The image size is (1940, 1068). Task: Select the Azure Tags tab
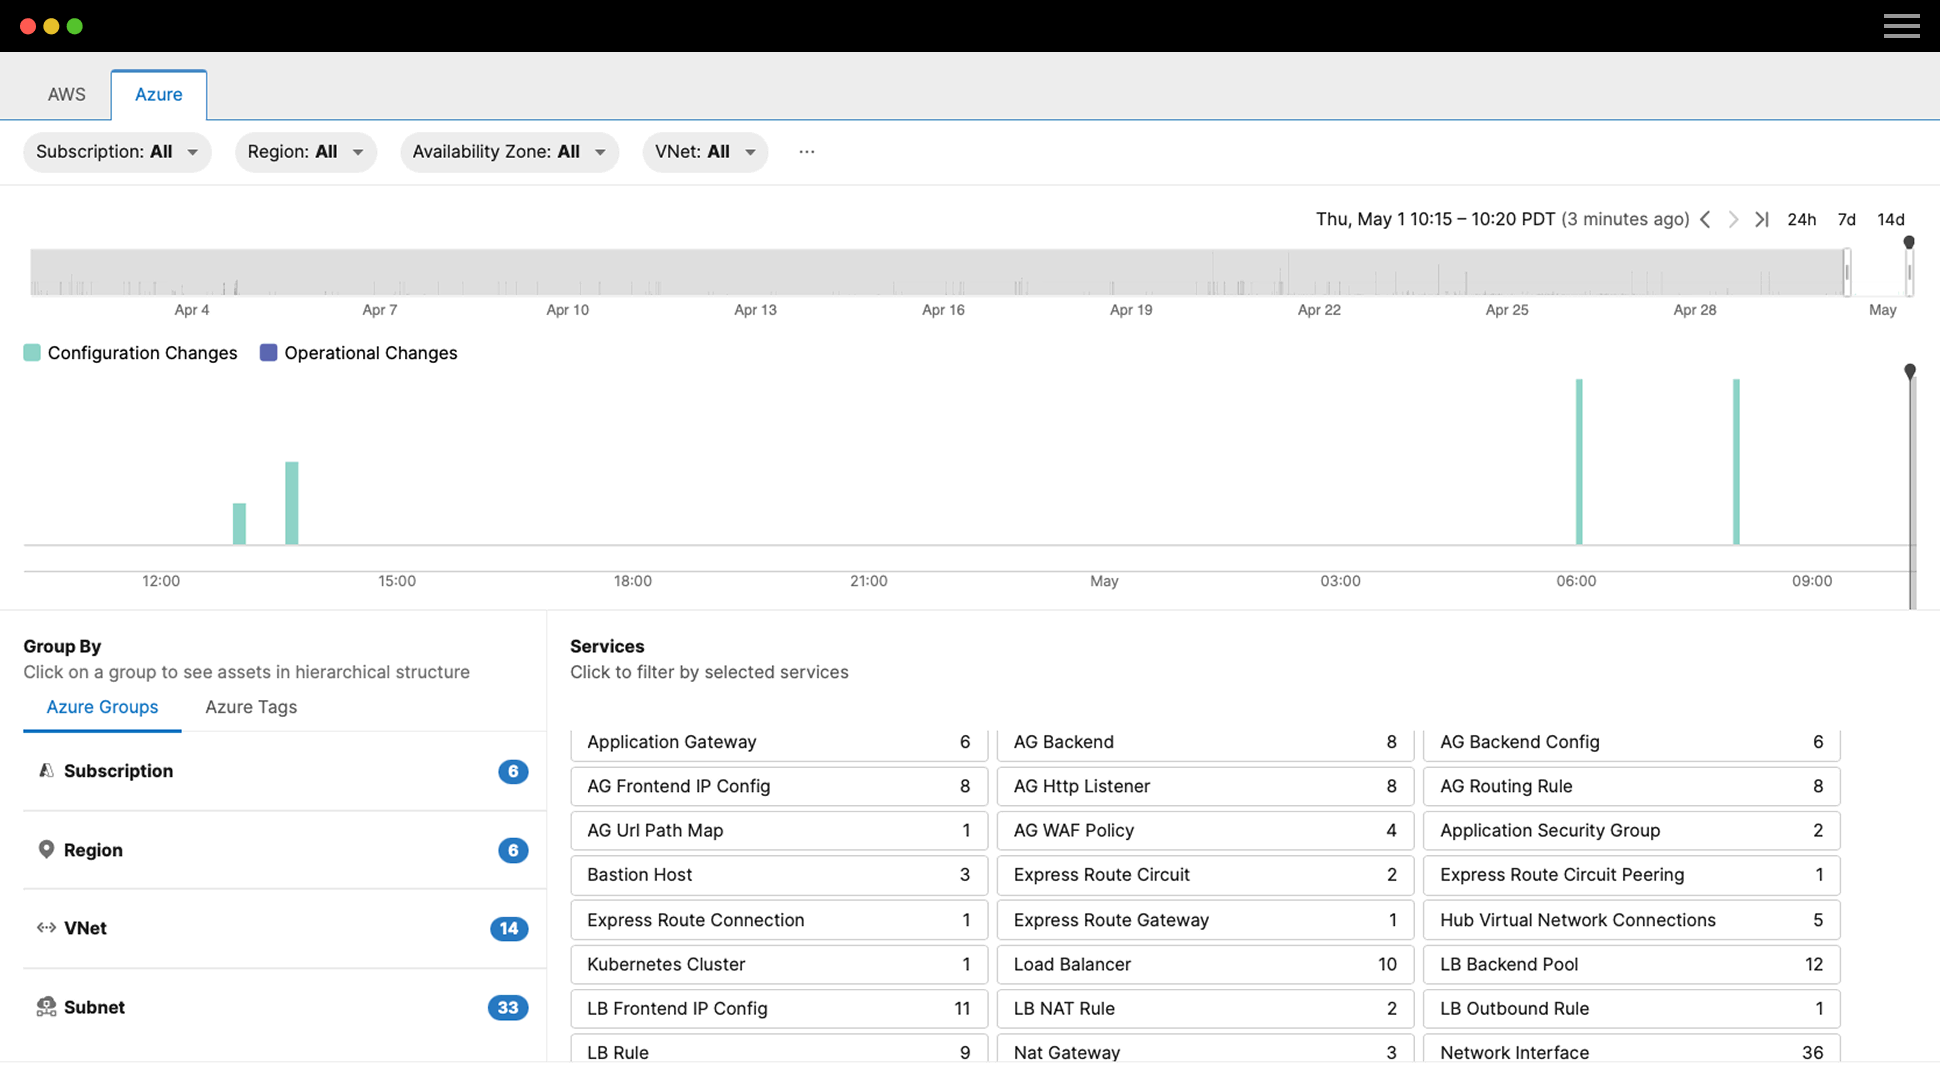[251, 707]
